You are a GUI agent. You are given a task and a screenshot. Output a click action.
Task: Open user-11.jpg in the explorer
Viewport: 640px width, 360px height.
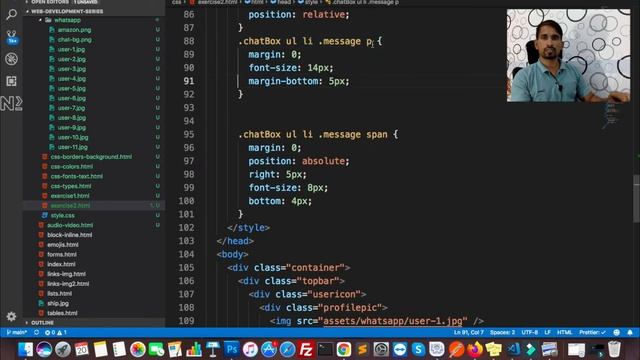[x=73, y=147]
